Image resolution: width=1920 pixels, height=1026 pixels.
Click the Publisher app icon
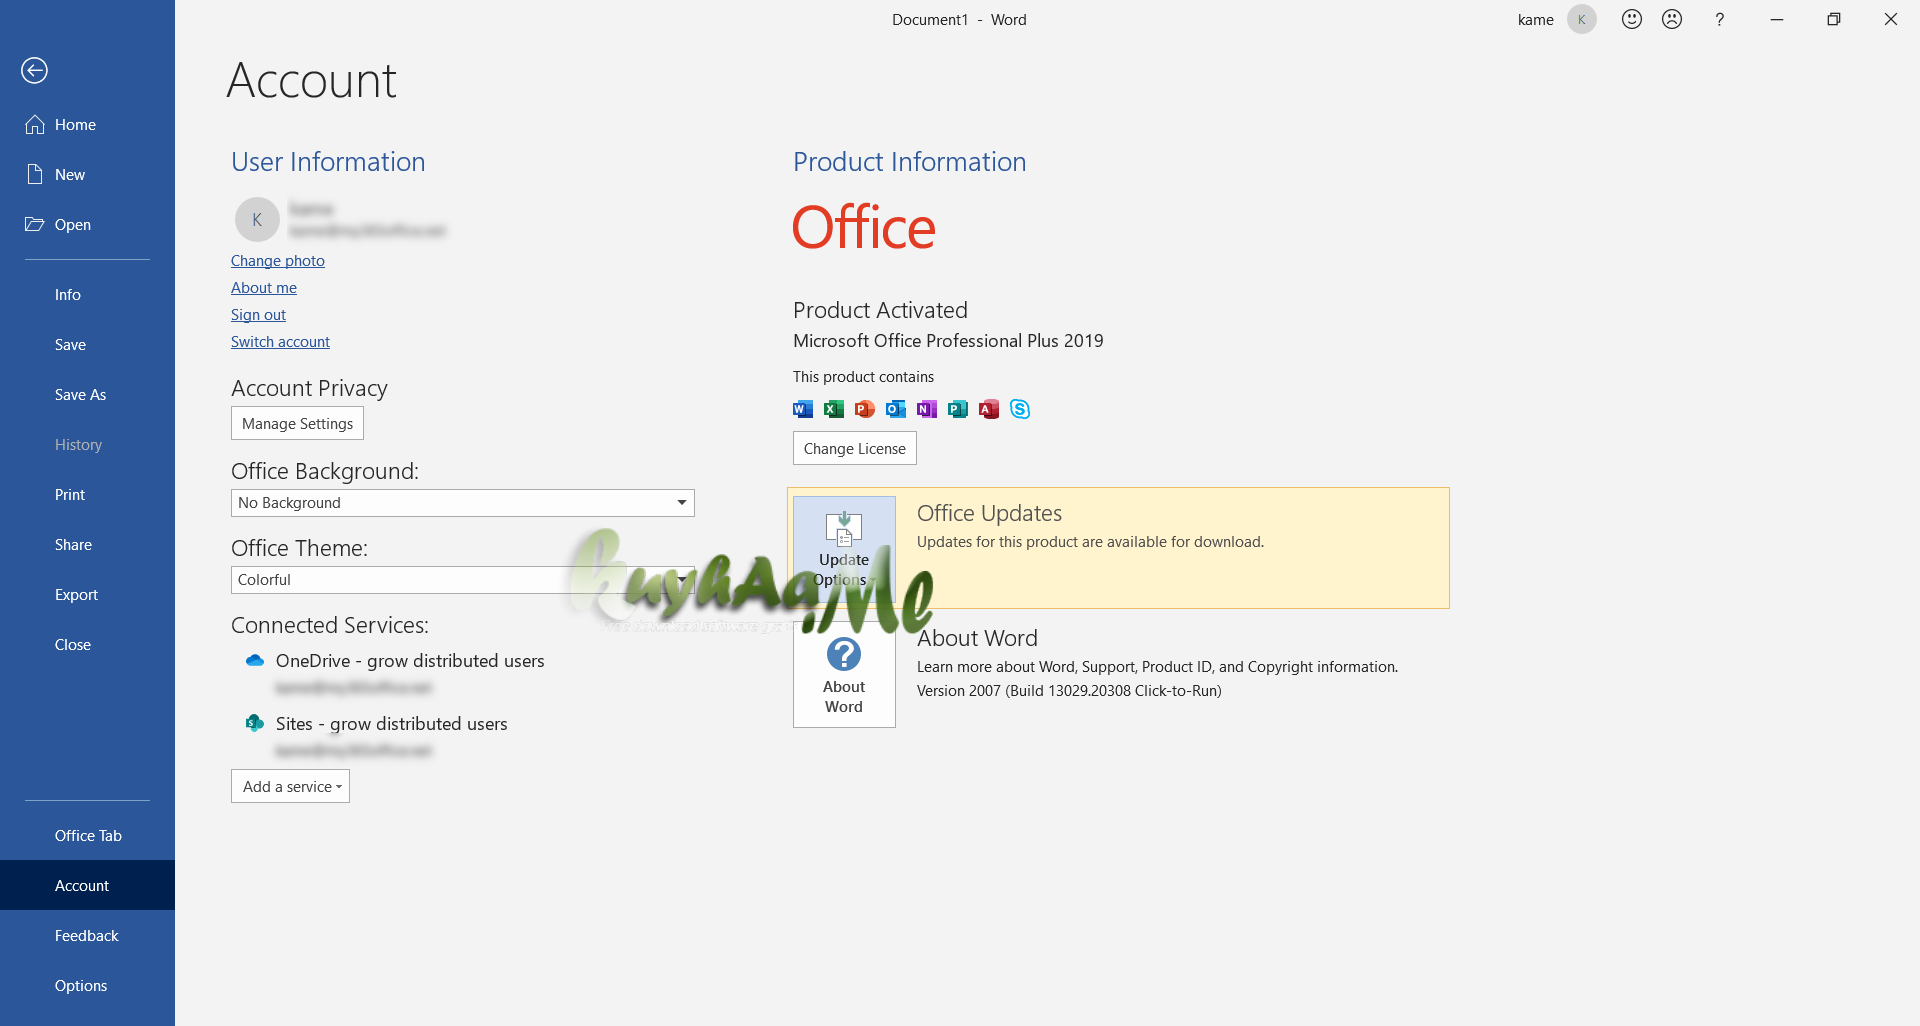[x=958, y=409]
